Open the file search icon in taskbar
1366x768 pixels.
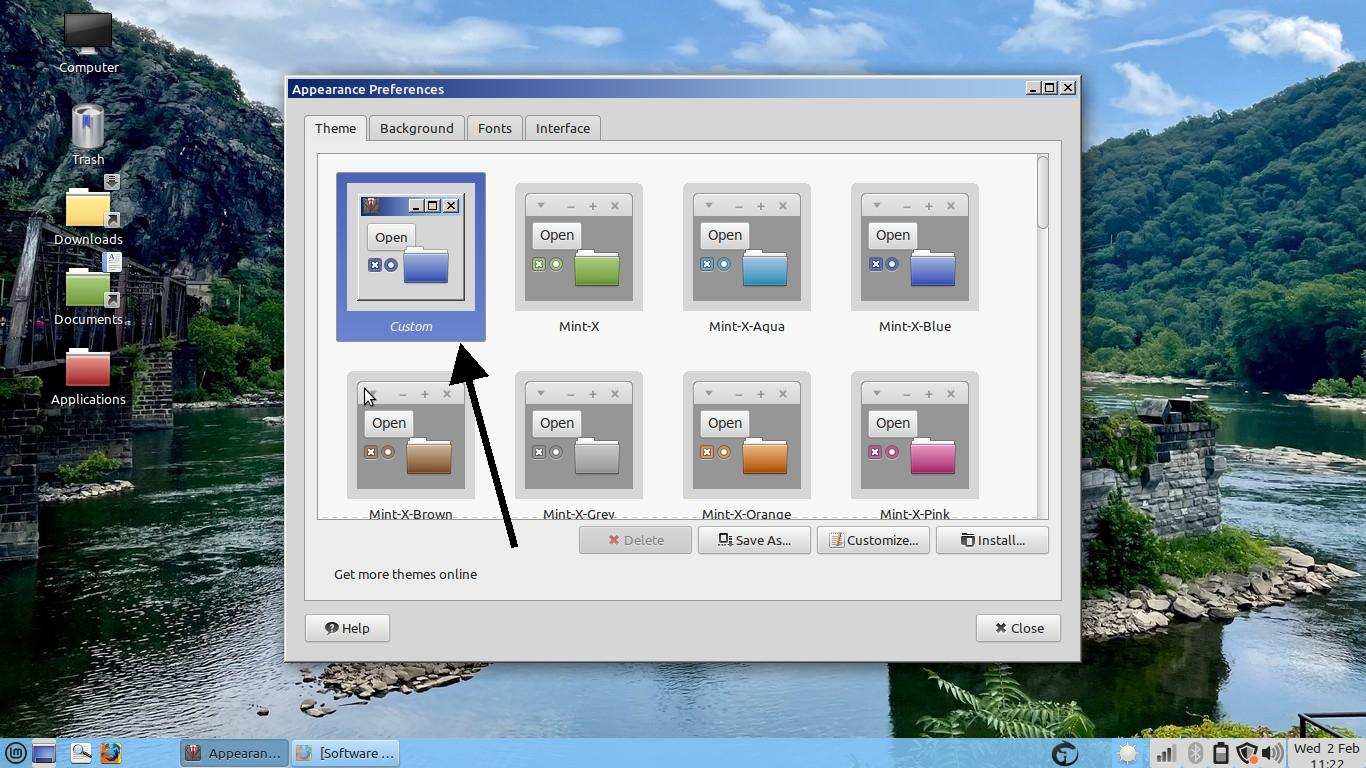click(x=80, y=753)
